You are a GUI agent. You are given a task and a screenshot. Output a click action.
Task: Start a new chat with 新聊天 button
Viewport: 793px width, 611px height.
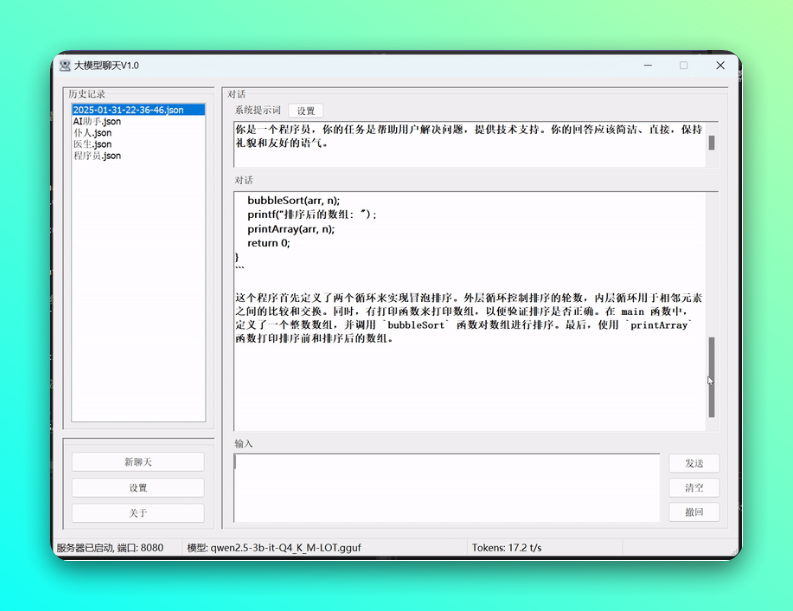click(x=138, y=462)
